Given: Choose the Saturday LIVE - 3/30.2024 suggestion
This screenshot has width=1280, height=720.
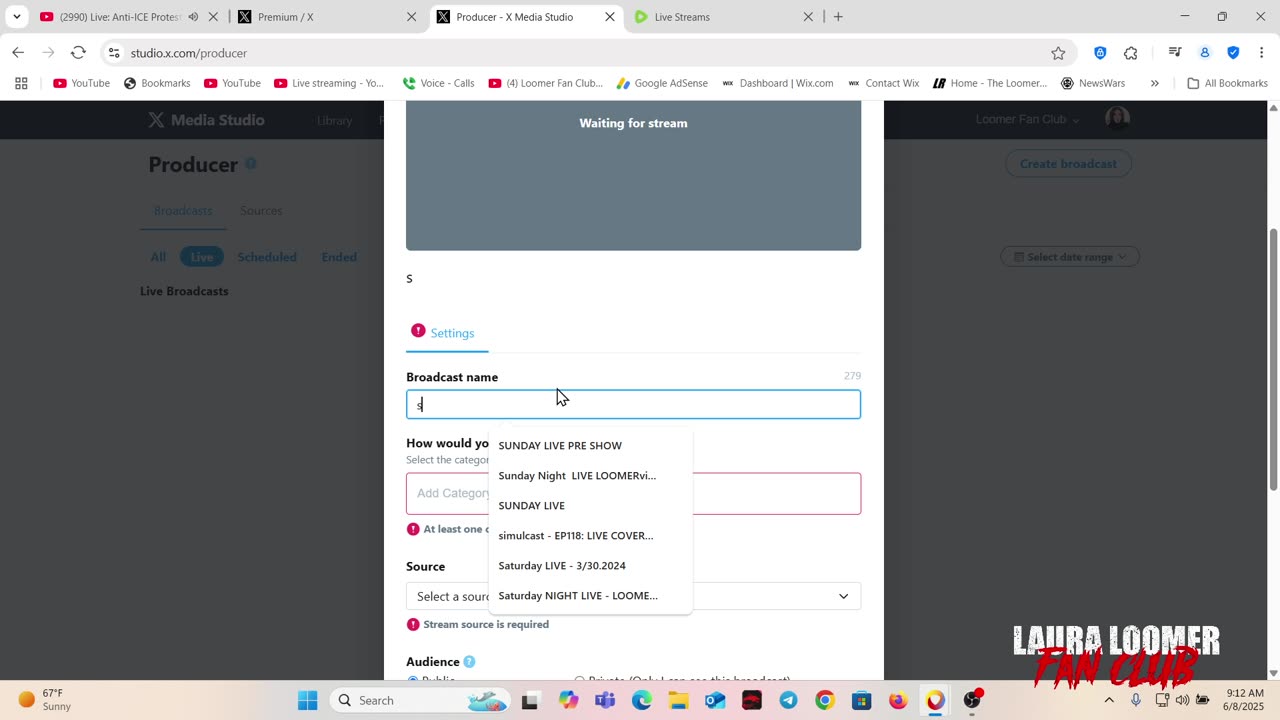Looking at the screenshot, I should click(590, 565).
